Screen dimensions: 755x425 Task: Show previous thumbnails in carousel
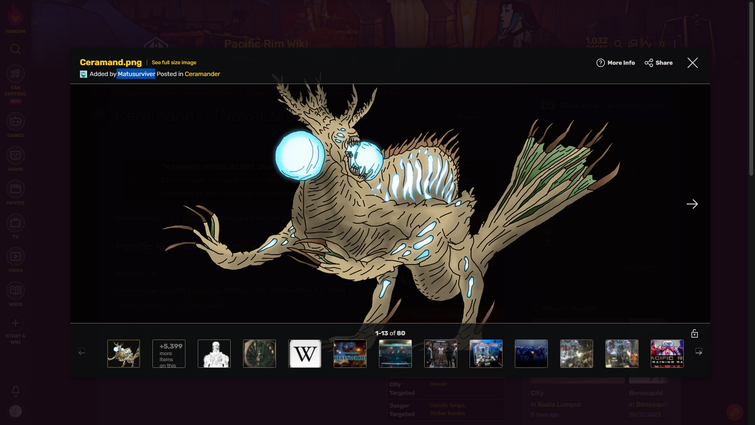[82, 352]
